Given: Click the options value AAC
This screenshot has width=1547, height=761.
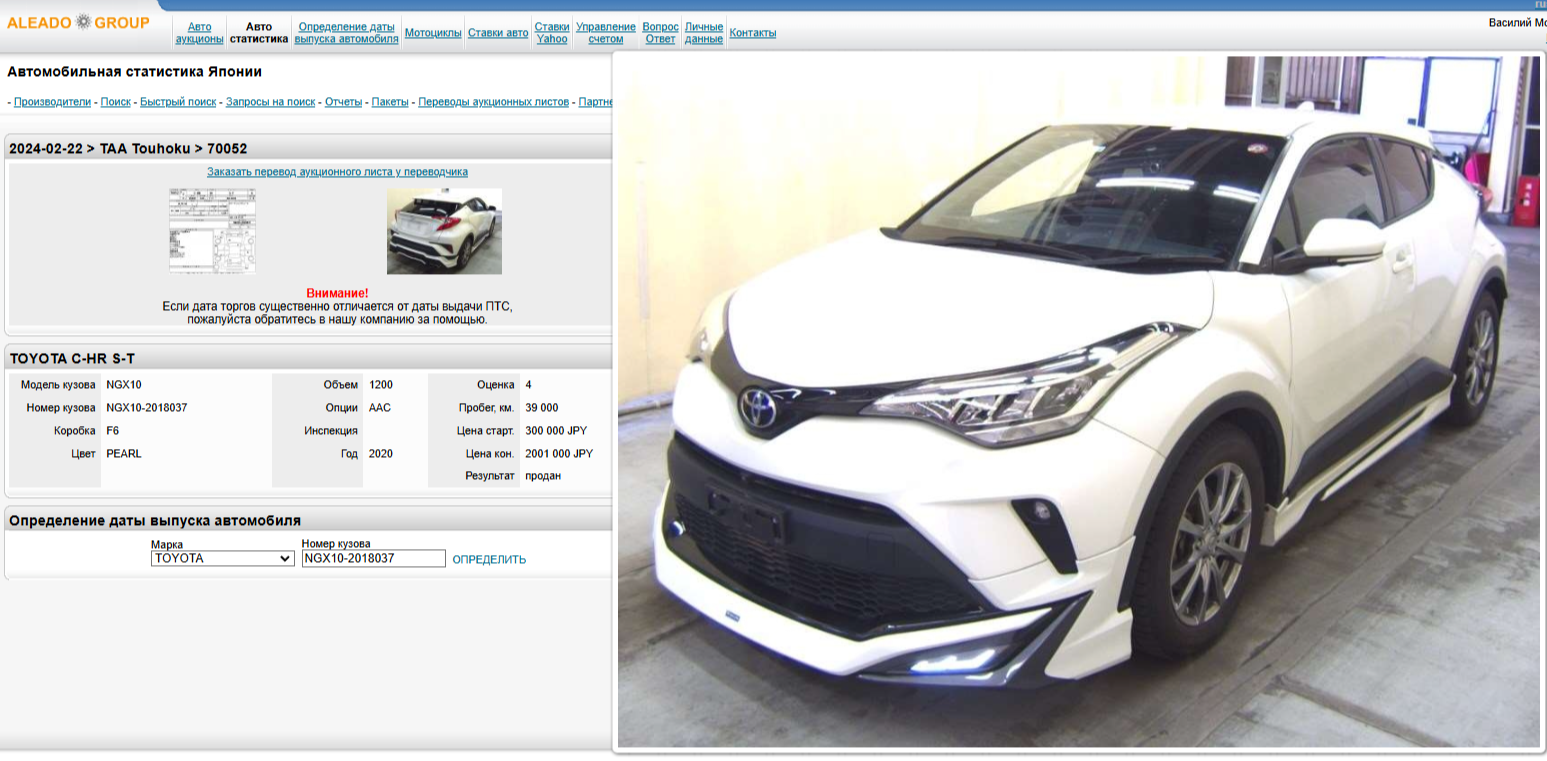Looking at the screenshot, I should click(x=380, y=408).
